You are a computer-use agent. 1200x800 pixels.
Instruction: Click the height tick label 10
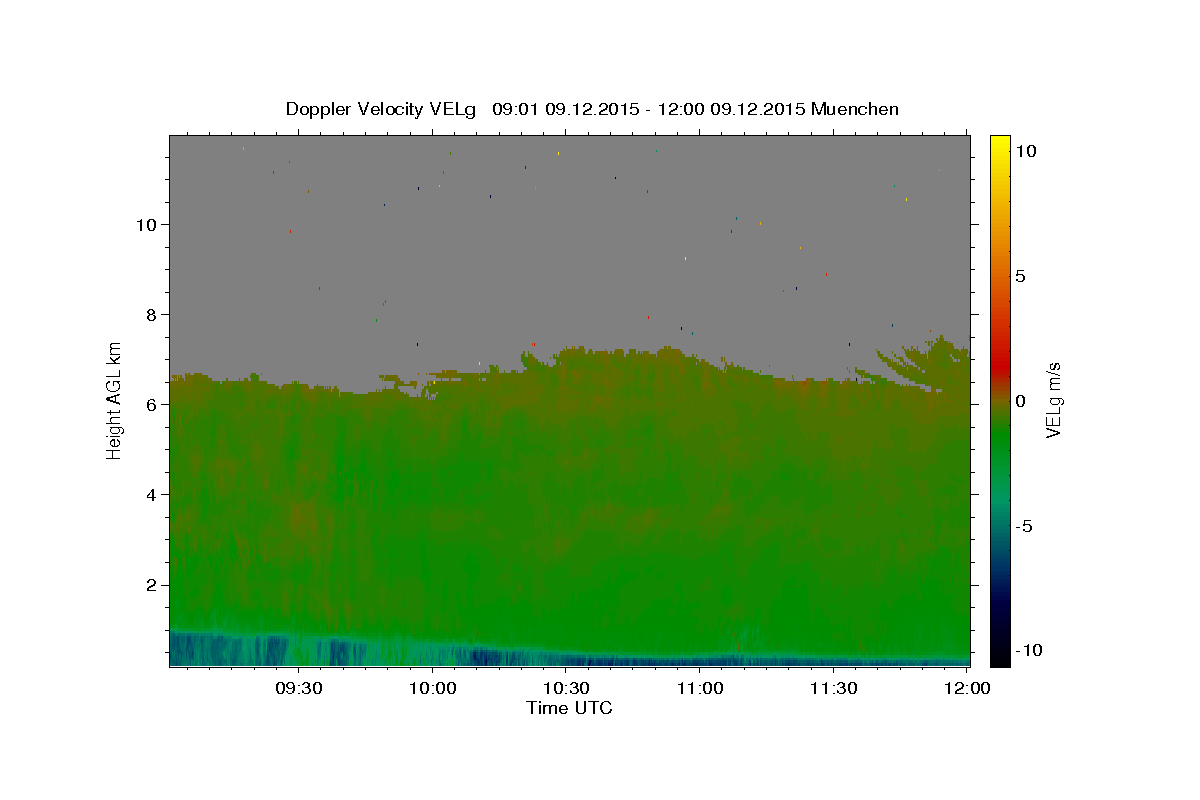pos(147,224)
